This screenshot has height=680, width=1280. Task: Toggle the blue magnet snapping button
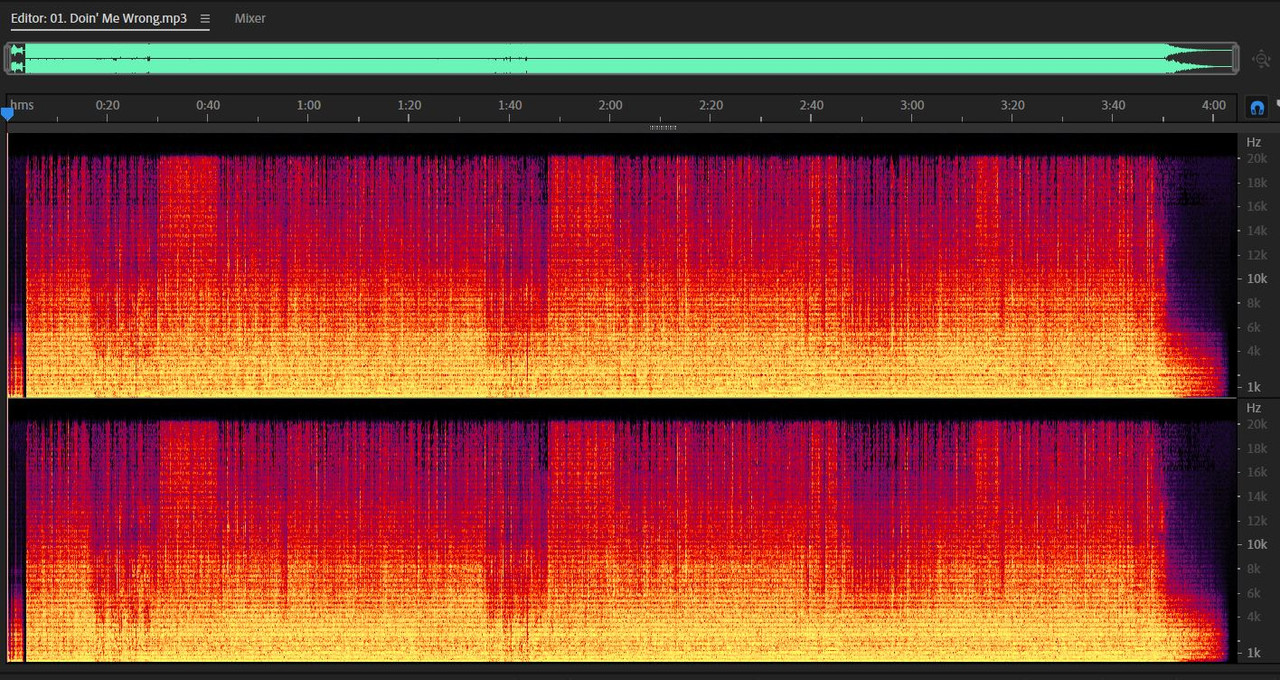click(1257, 107)
